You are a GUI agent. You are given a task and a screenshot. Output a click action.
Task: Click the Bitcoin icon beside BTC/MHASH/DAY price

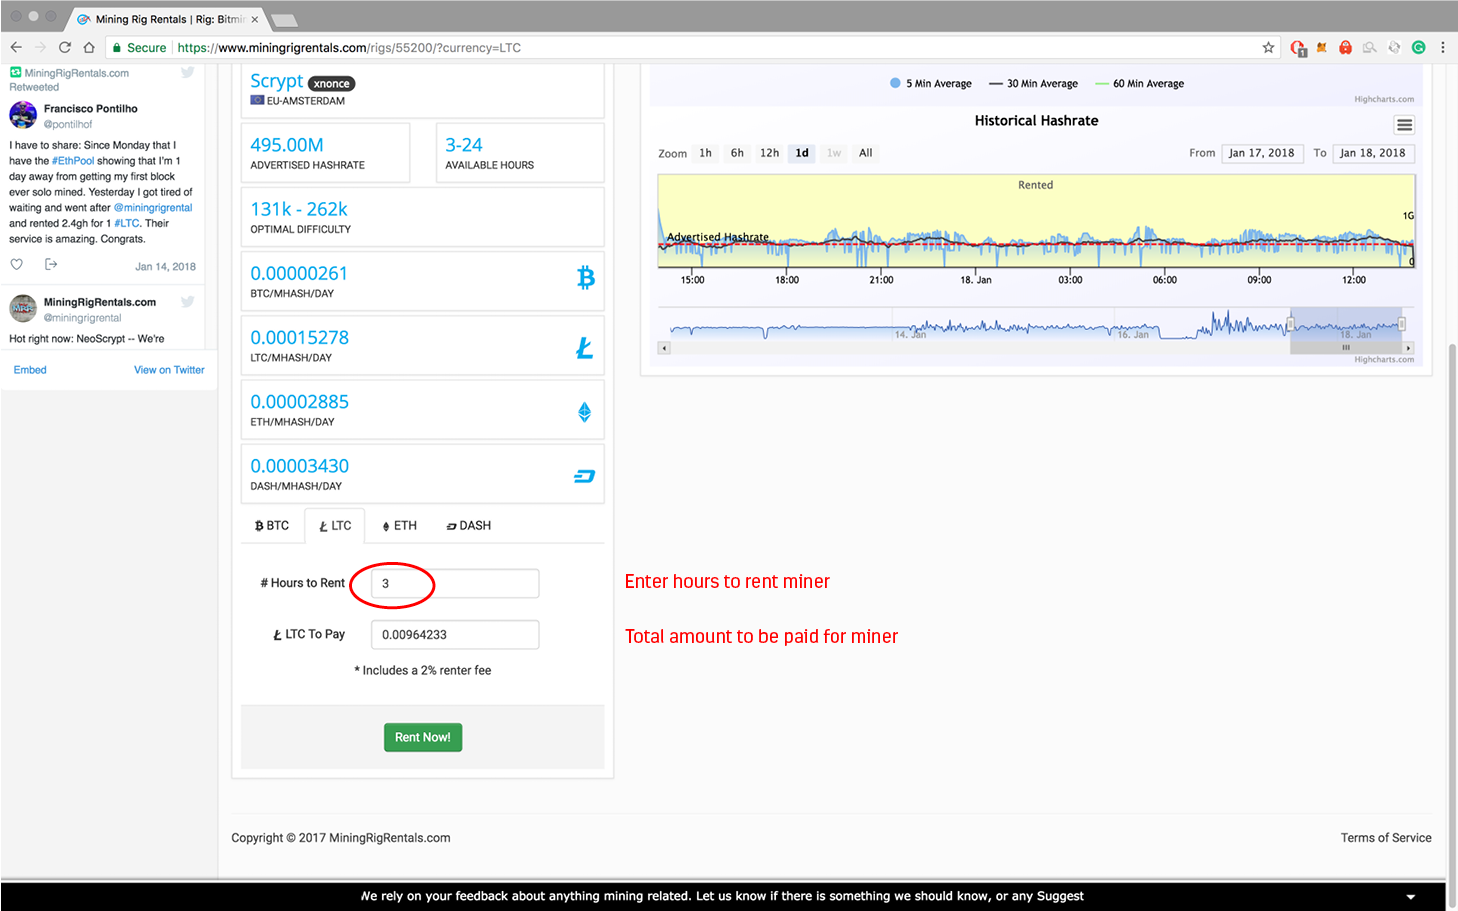pos(586,277)
